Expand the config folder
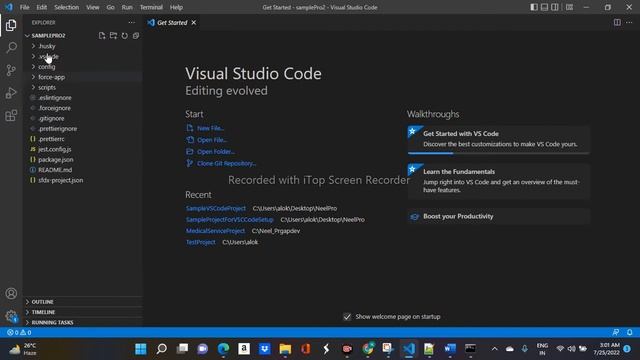 pos(82,67)
